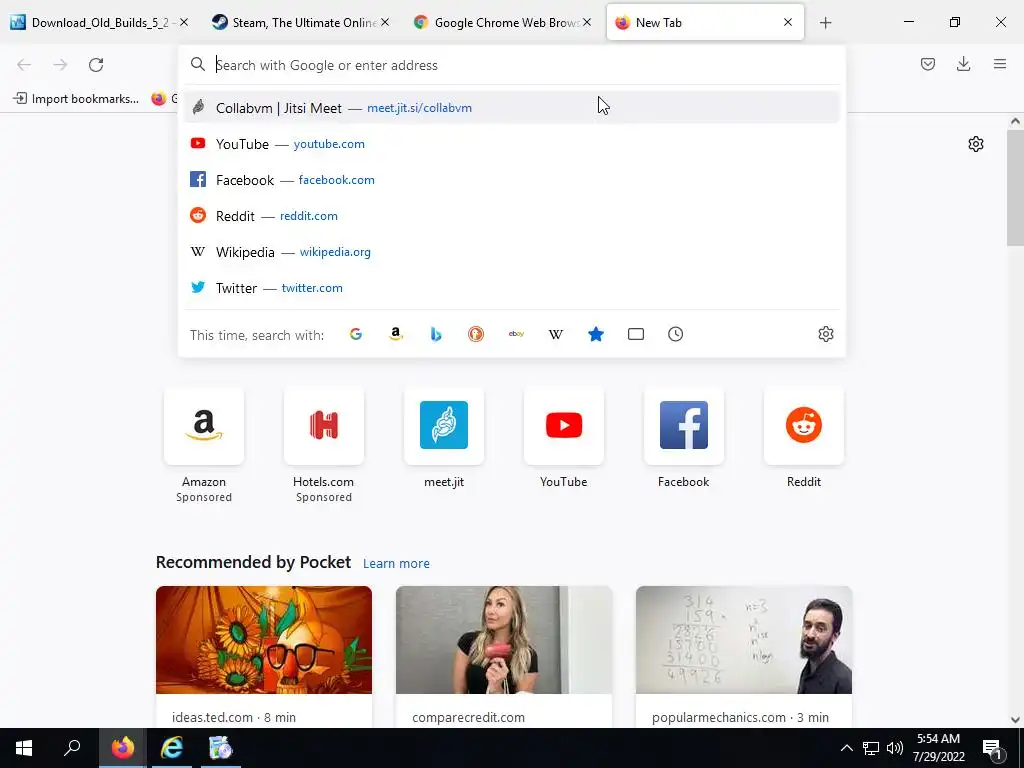Search this time with Amazon
Viewport: 1024px width, 768px height.
pos(396,334)
